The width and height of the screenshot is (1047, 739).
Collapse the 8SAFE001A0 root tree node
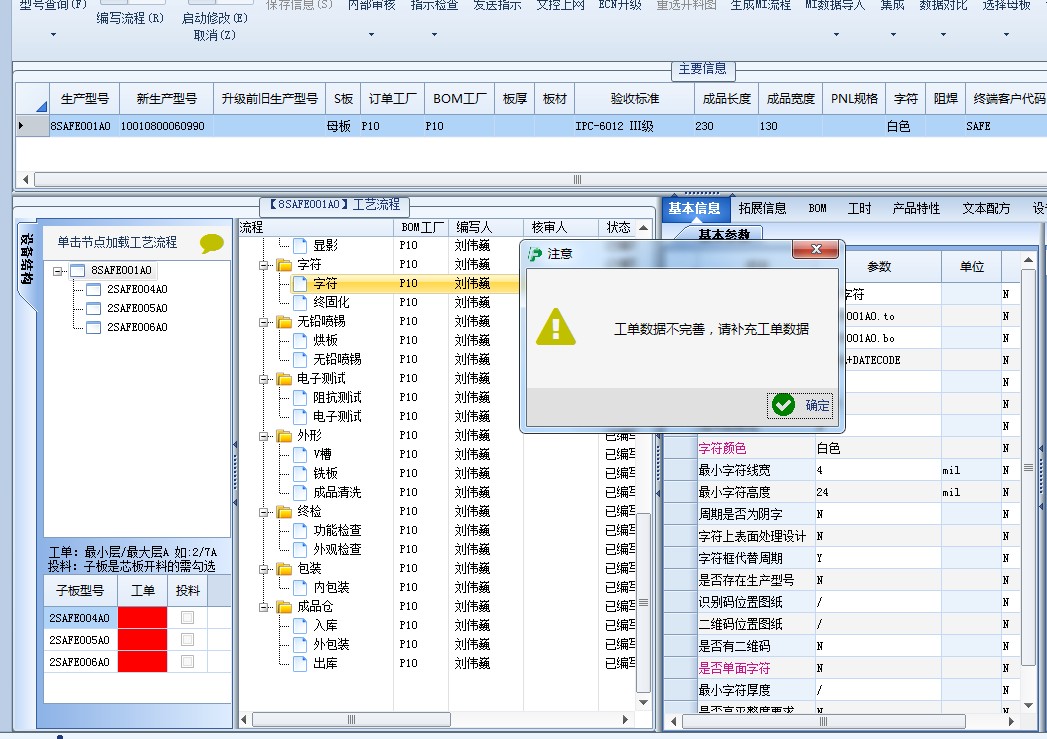coord(57,271)
